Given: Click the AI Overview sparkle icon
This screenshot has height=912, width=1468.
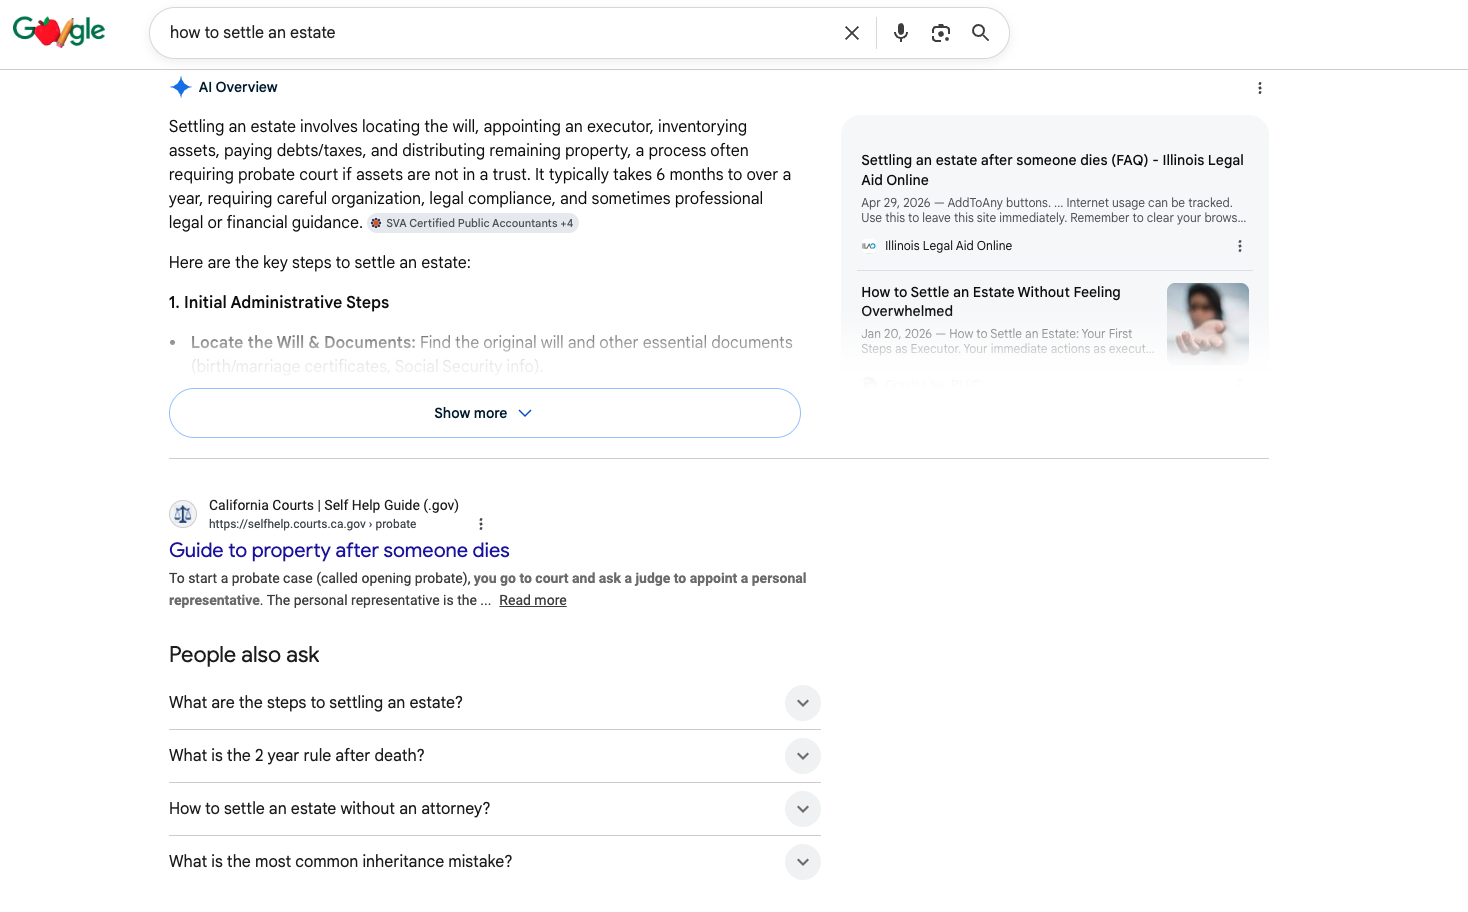Looking at the screenshot, I should pyautogui.click(x=180, y=87).
